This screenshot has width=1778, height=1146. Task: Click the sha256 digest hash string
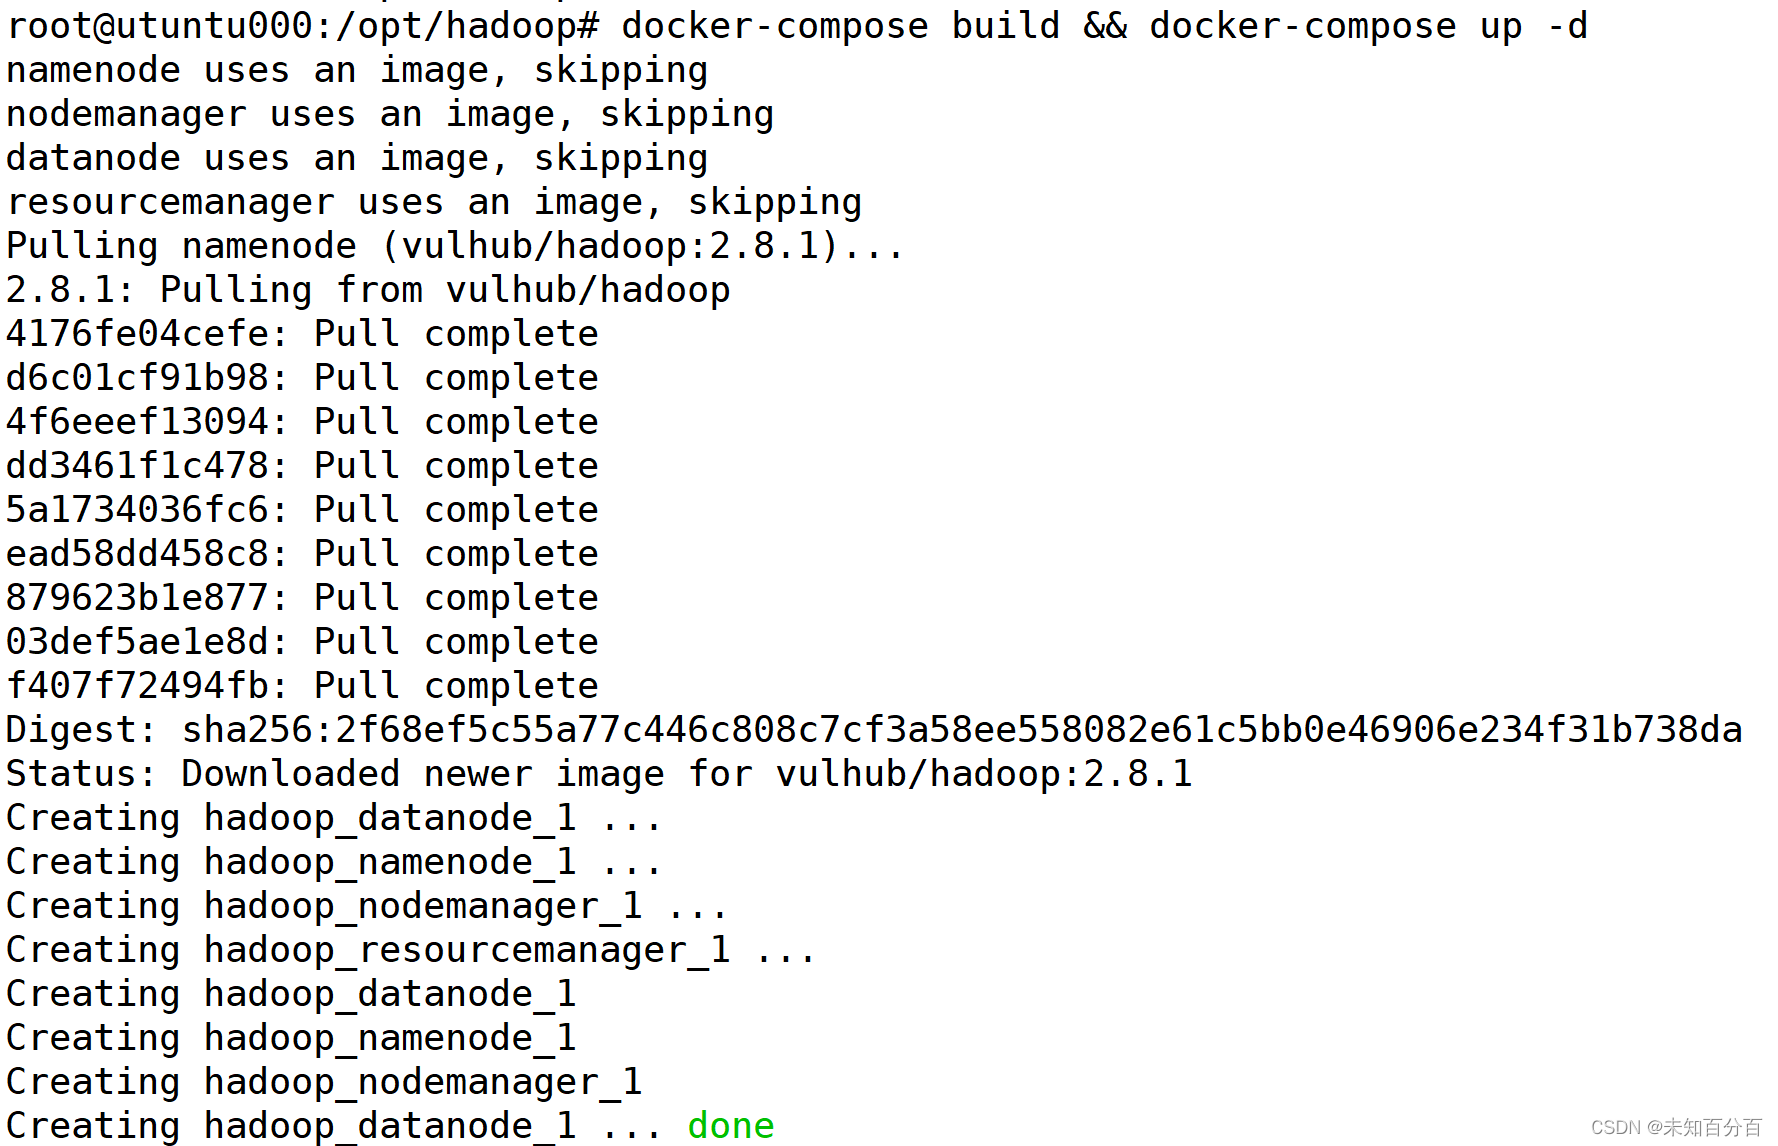pos(962,730)
